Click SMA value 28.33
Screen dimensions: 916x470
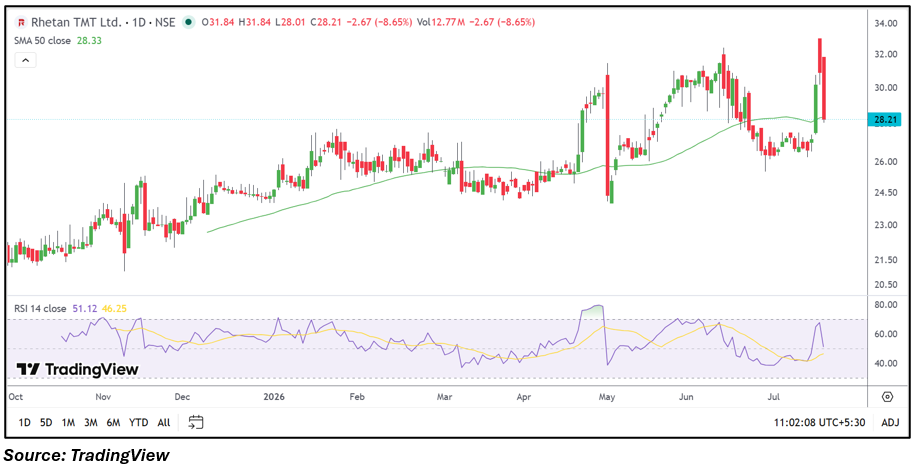(x=89, y=41)
